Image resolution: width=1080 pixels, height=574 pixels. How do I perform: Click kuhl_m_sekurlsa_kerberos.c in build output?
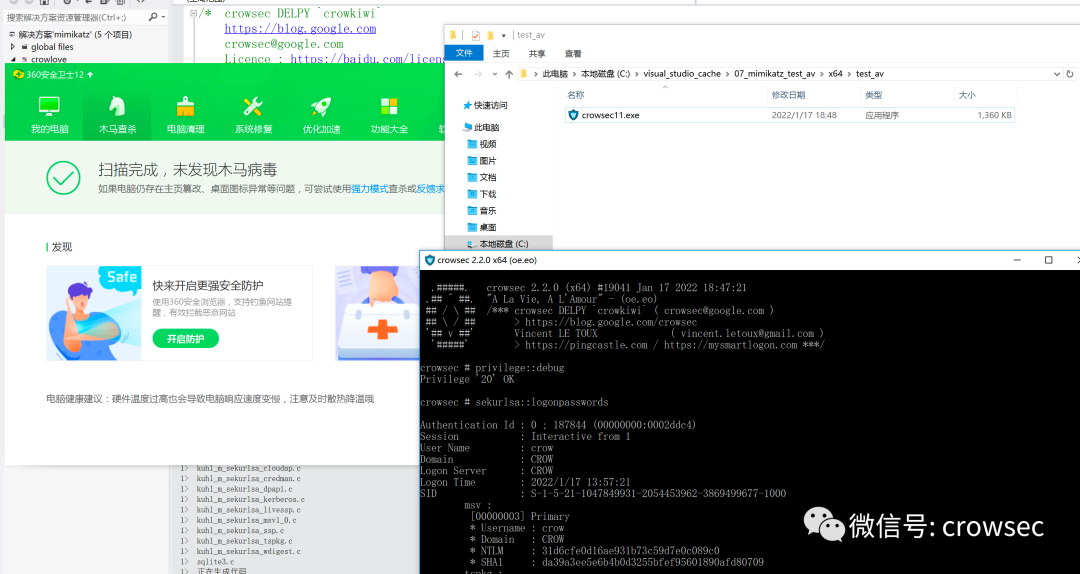point(250,500)
